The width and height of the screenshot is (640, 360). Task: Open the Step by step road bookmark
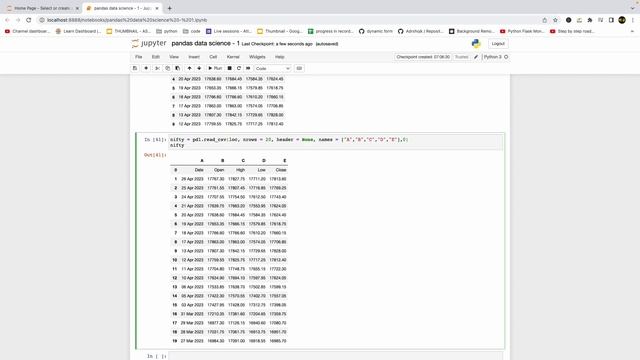pyautogui.click(x=572, y=31)
